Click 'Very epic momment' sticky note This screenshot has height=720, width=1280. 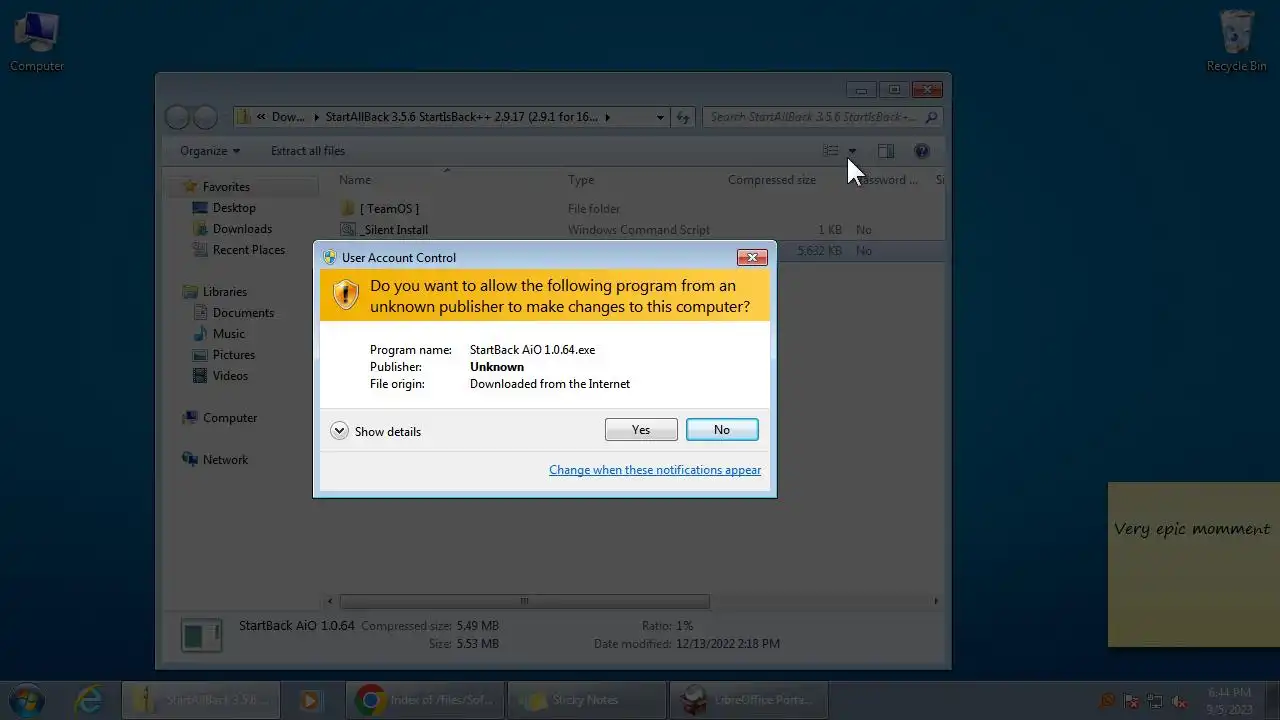pos(1193,565)
